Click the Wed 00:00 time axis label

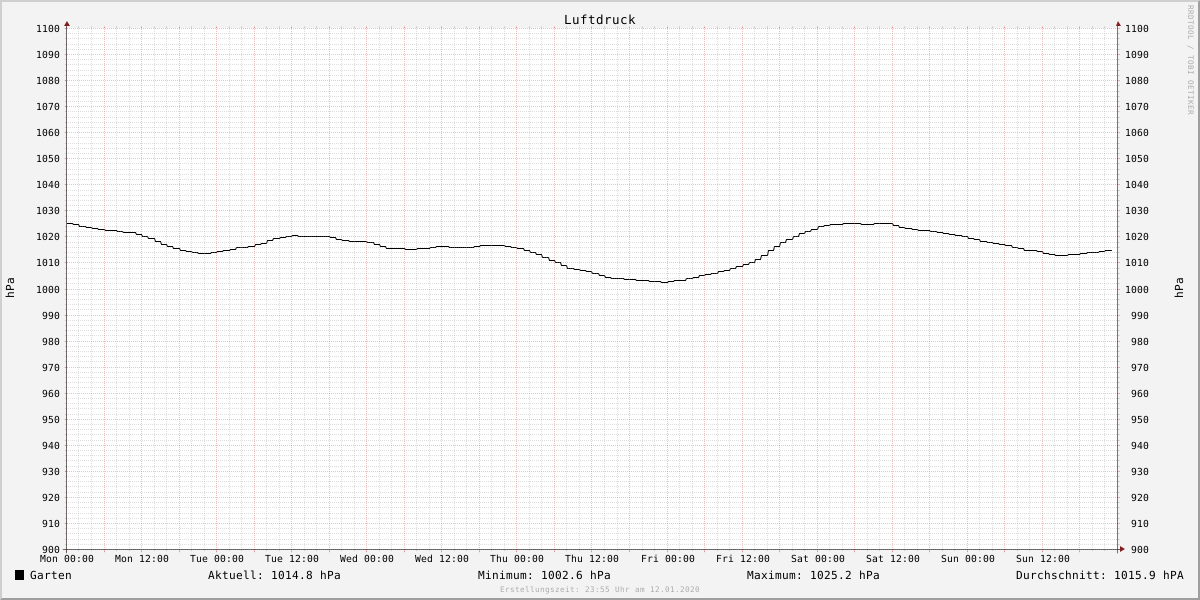click(x=367, y=559)
